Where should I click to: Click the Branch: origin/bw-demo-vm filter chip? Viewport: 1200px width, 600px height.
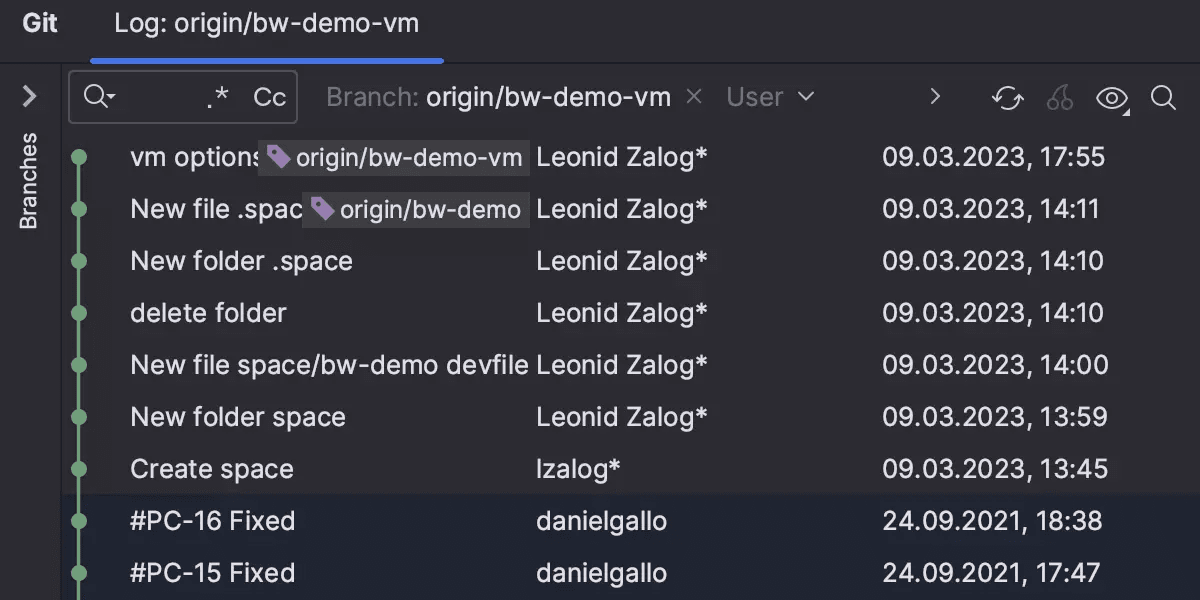[x=498, y=96]
